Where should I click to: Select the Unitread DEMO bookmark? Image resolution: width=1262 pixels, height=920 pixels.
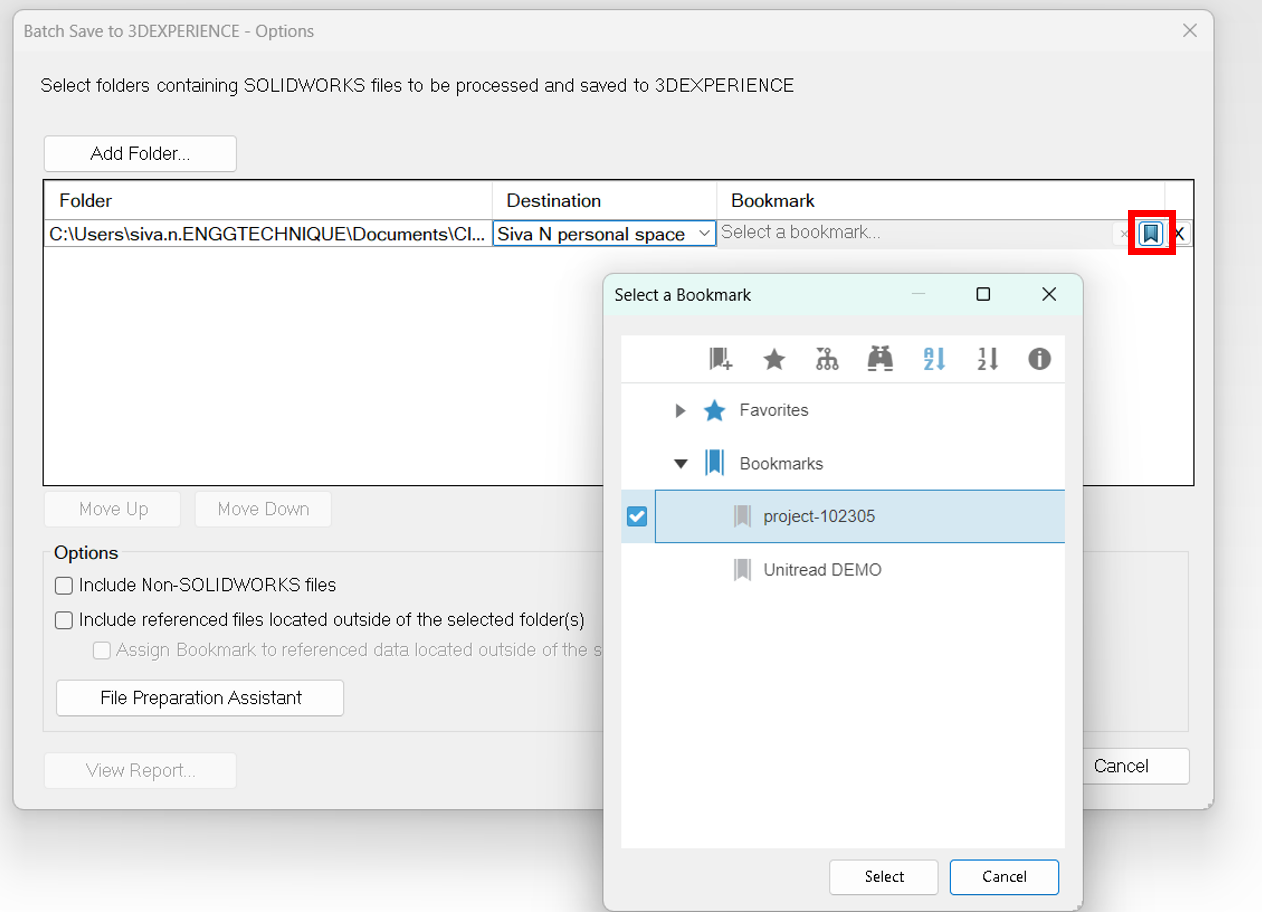[x=822, y=570]
